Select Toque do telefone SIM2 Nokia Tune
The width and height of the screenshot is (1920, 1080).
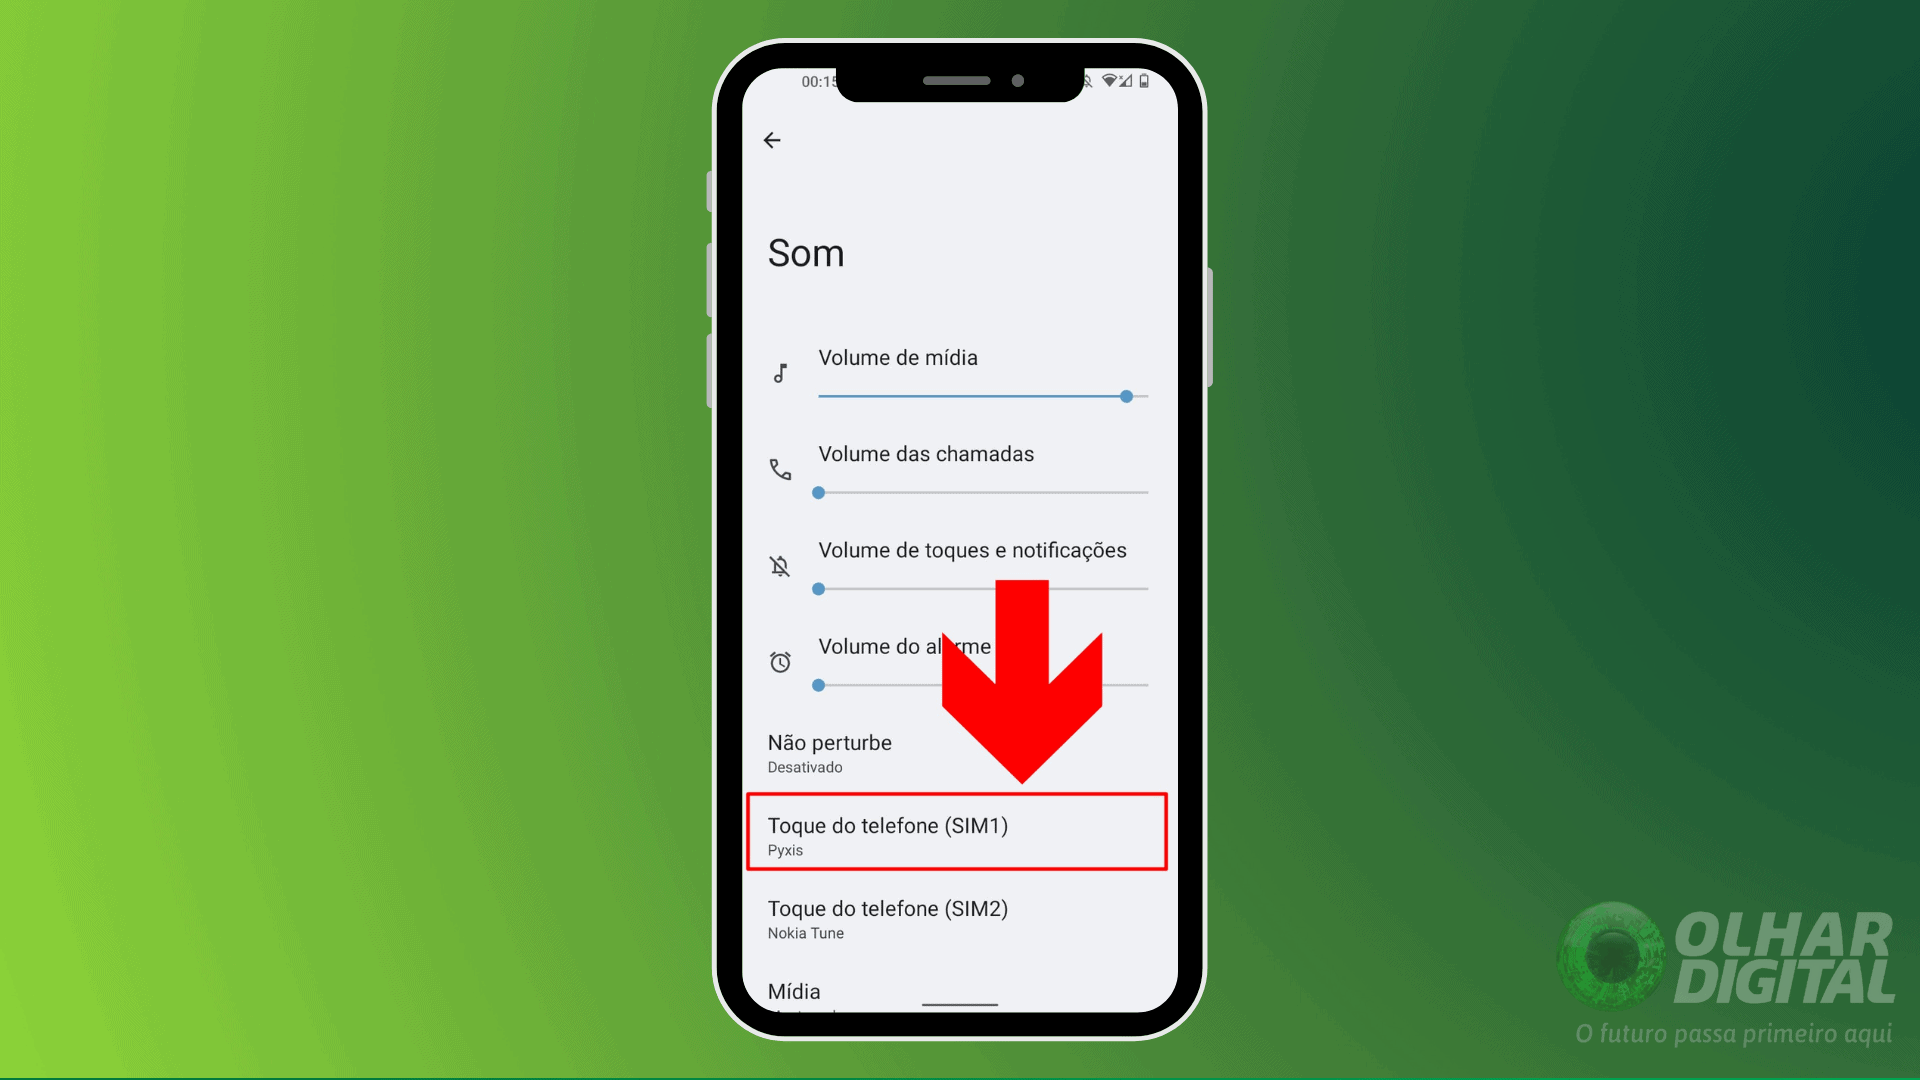pos(960,918)
